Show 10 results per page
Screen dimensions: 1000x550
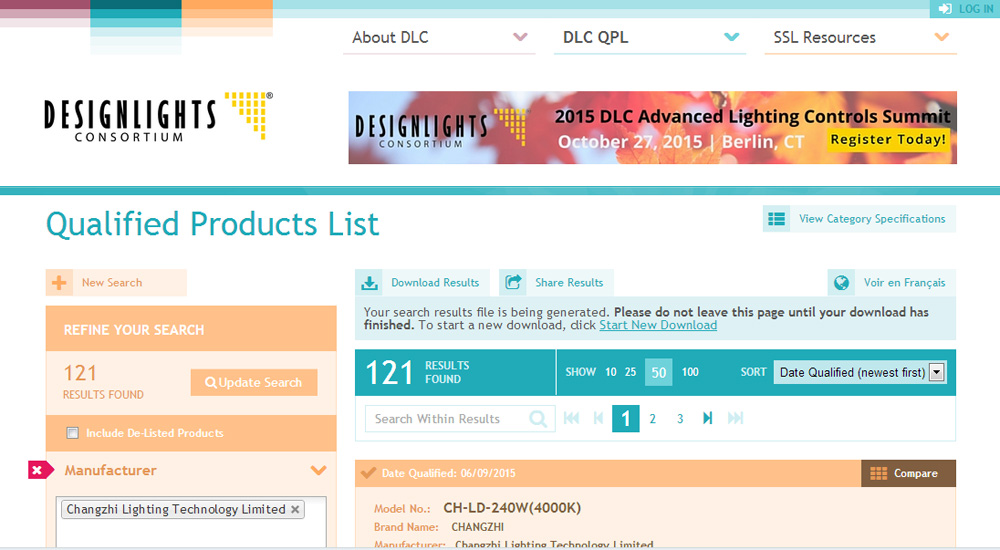point(611,372)
